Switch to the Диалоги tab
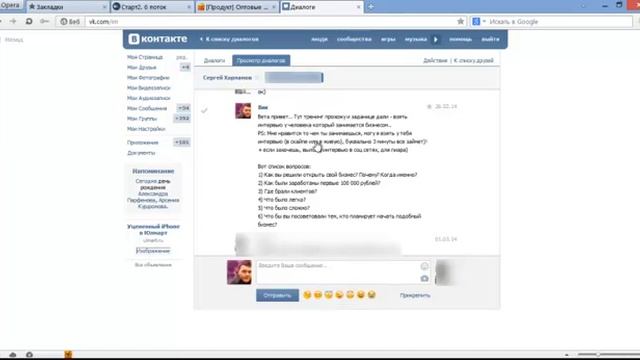 [214, 60]
